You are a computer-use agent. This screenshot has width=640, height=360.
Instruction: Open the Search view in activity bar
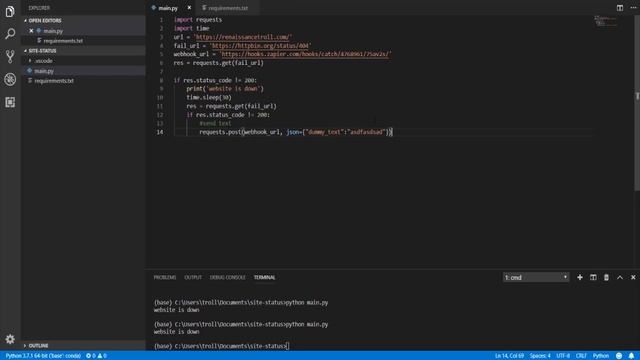point(10,34)
